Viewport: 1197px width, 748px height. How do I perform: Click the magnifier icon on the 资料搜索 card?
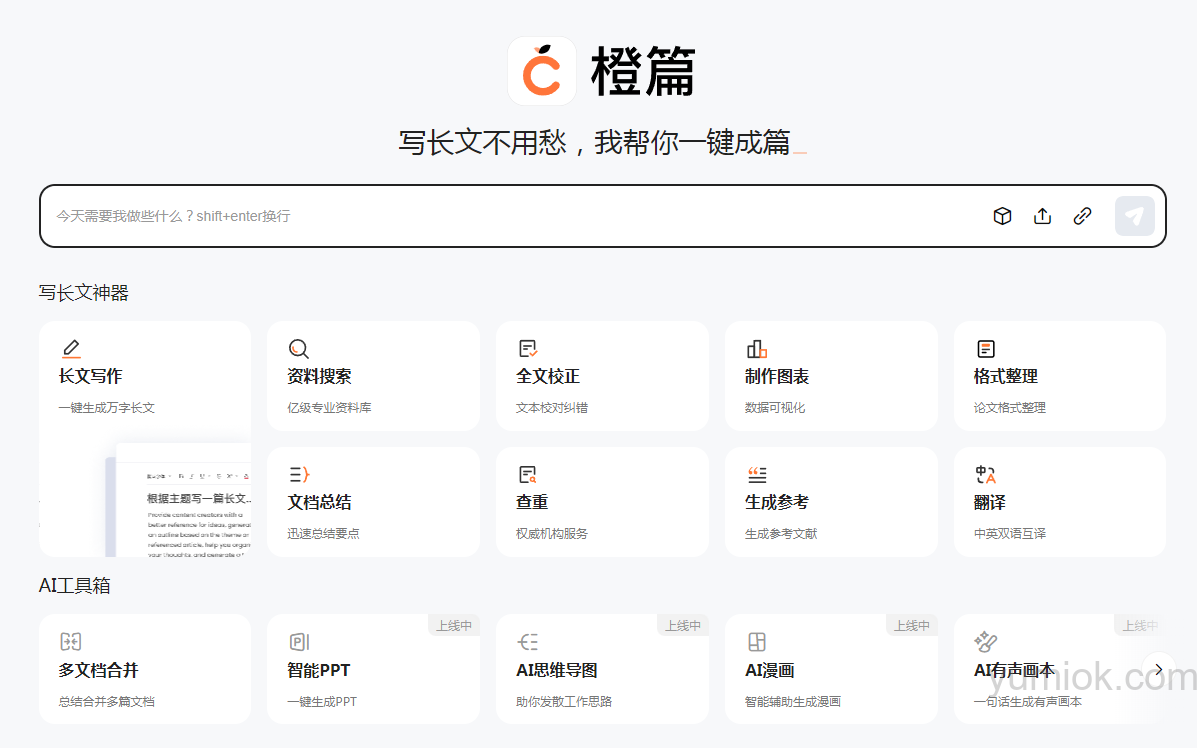[298, 349]
